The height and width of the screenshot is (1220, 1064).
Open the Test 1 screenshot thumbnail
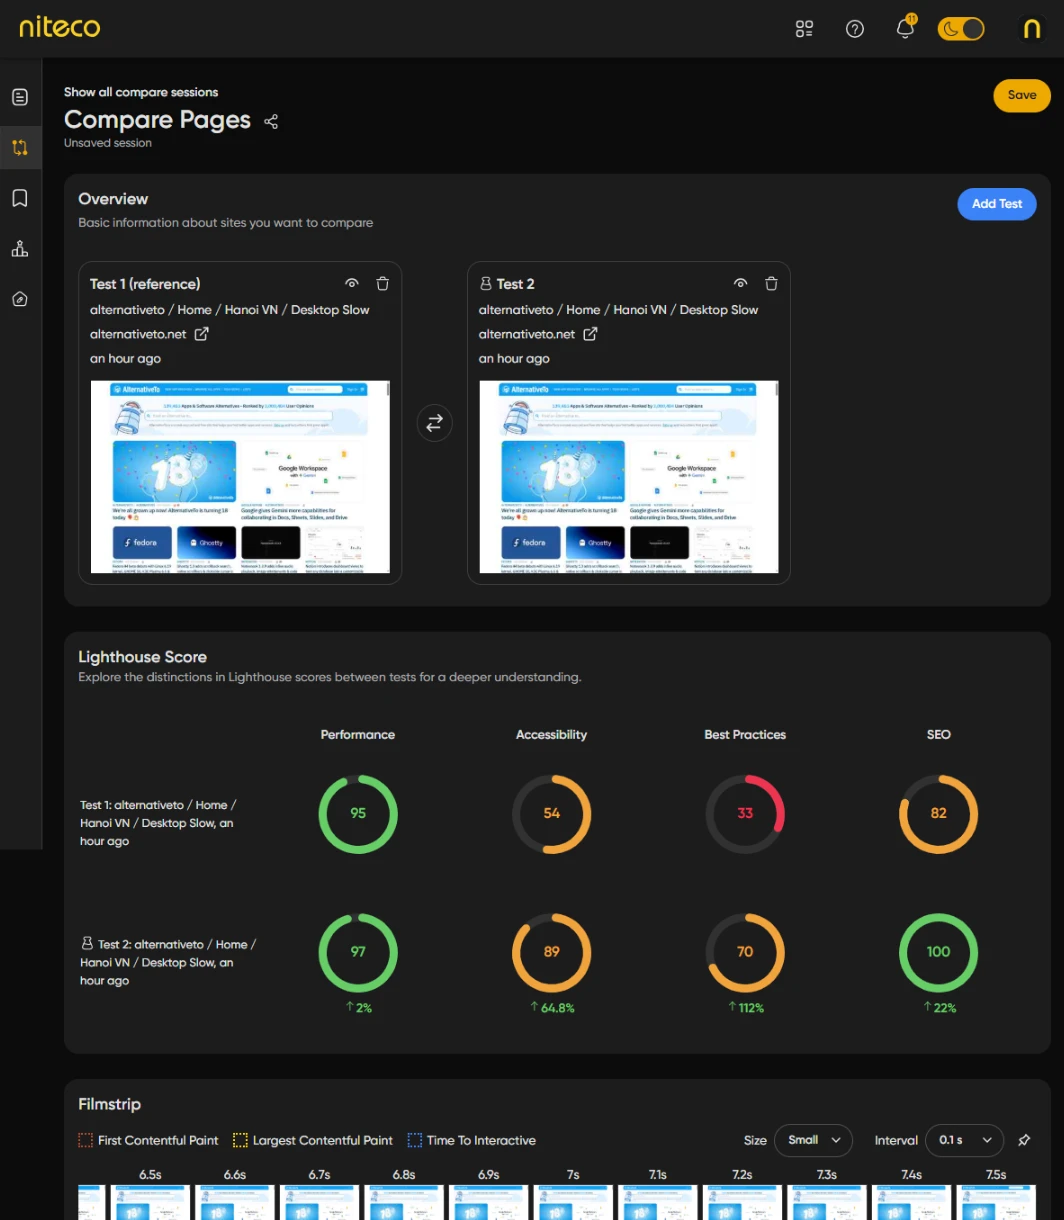[240, 477]
